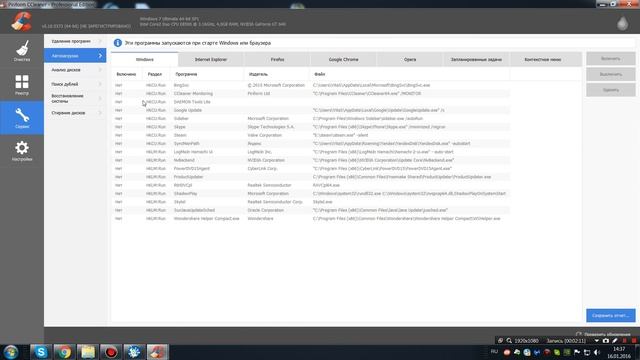
Task: Open the taskbar clock showing 14:17
Action: pos(619,352)
